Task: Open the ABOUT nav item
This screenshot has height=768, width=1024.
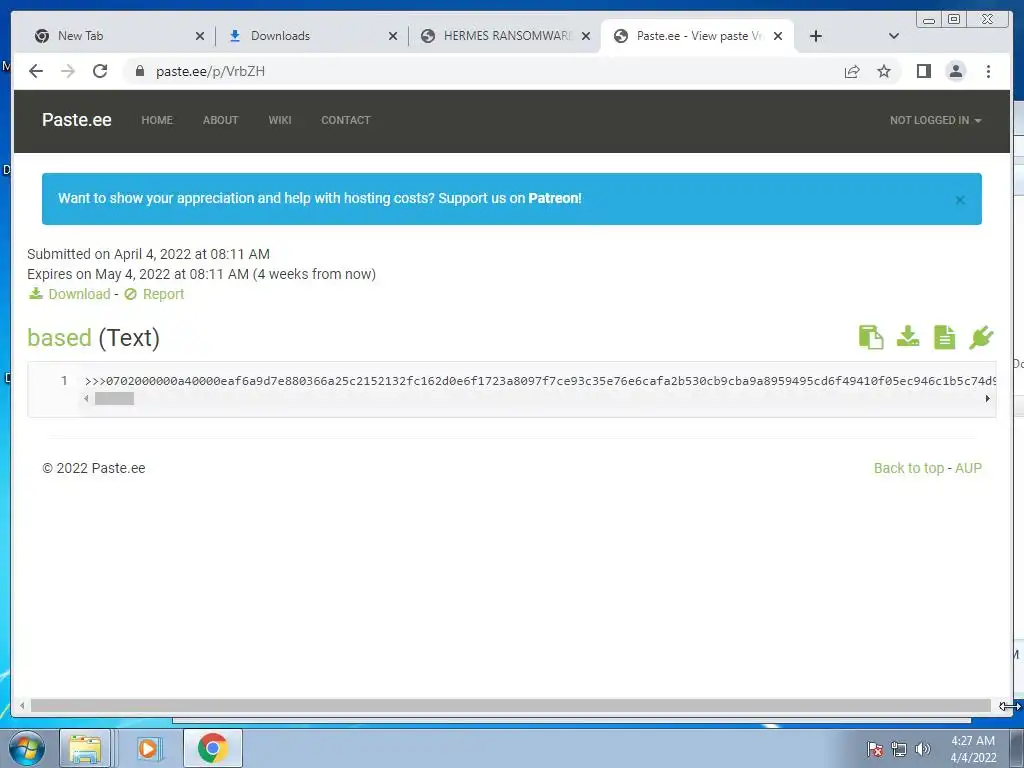Action: coord(220,120)
